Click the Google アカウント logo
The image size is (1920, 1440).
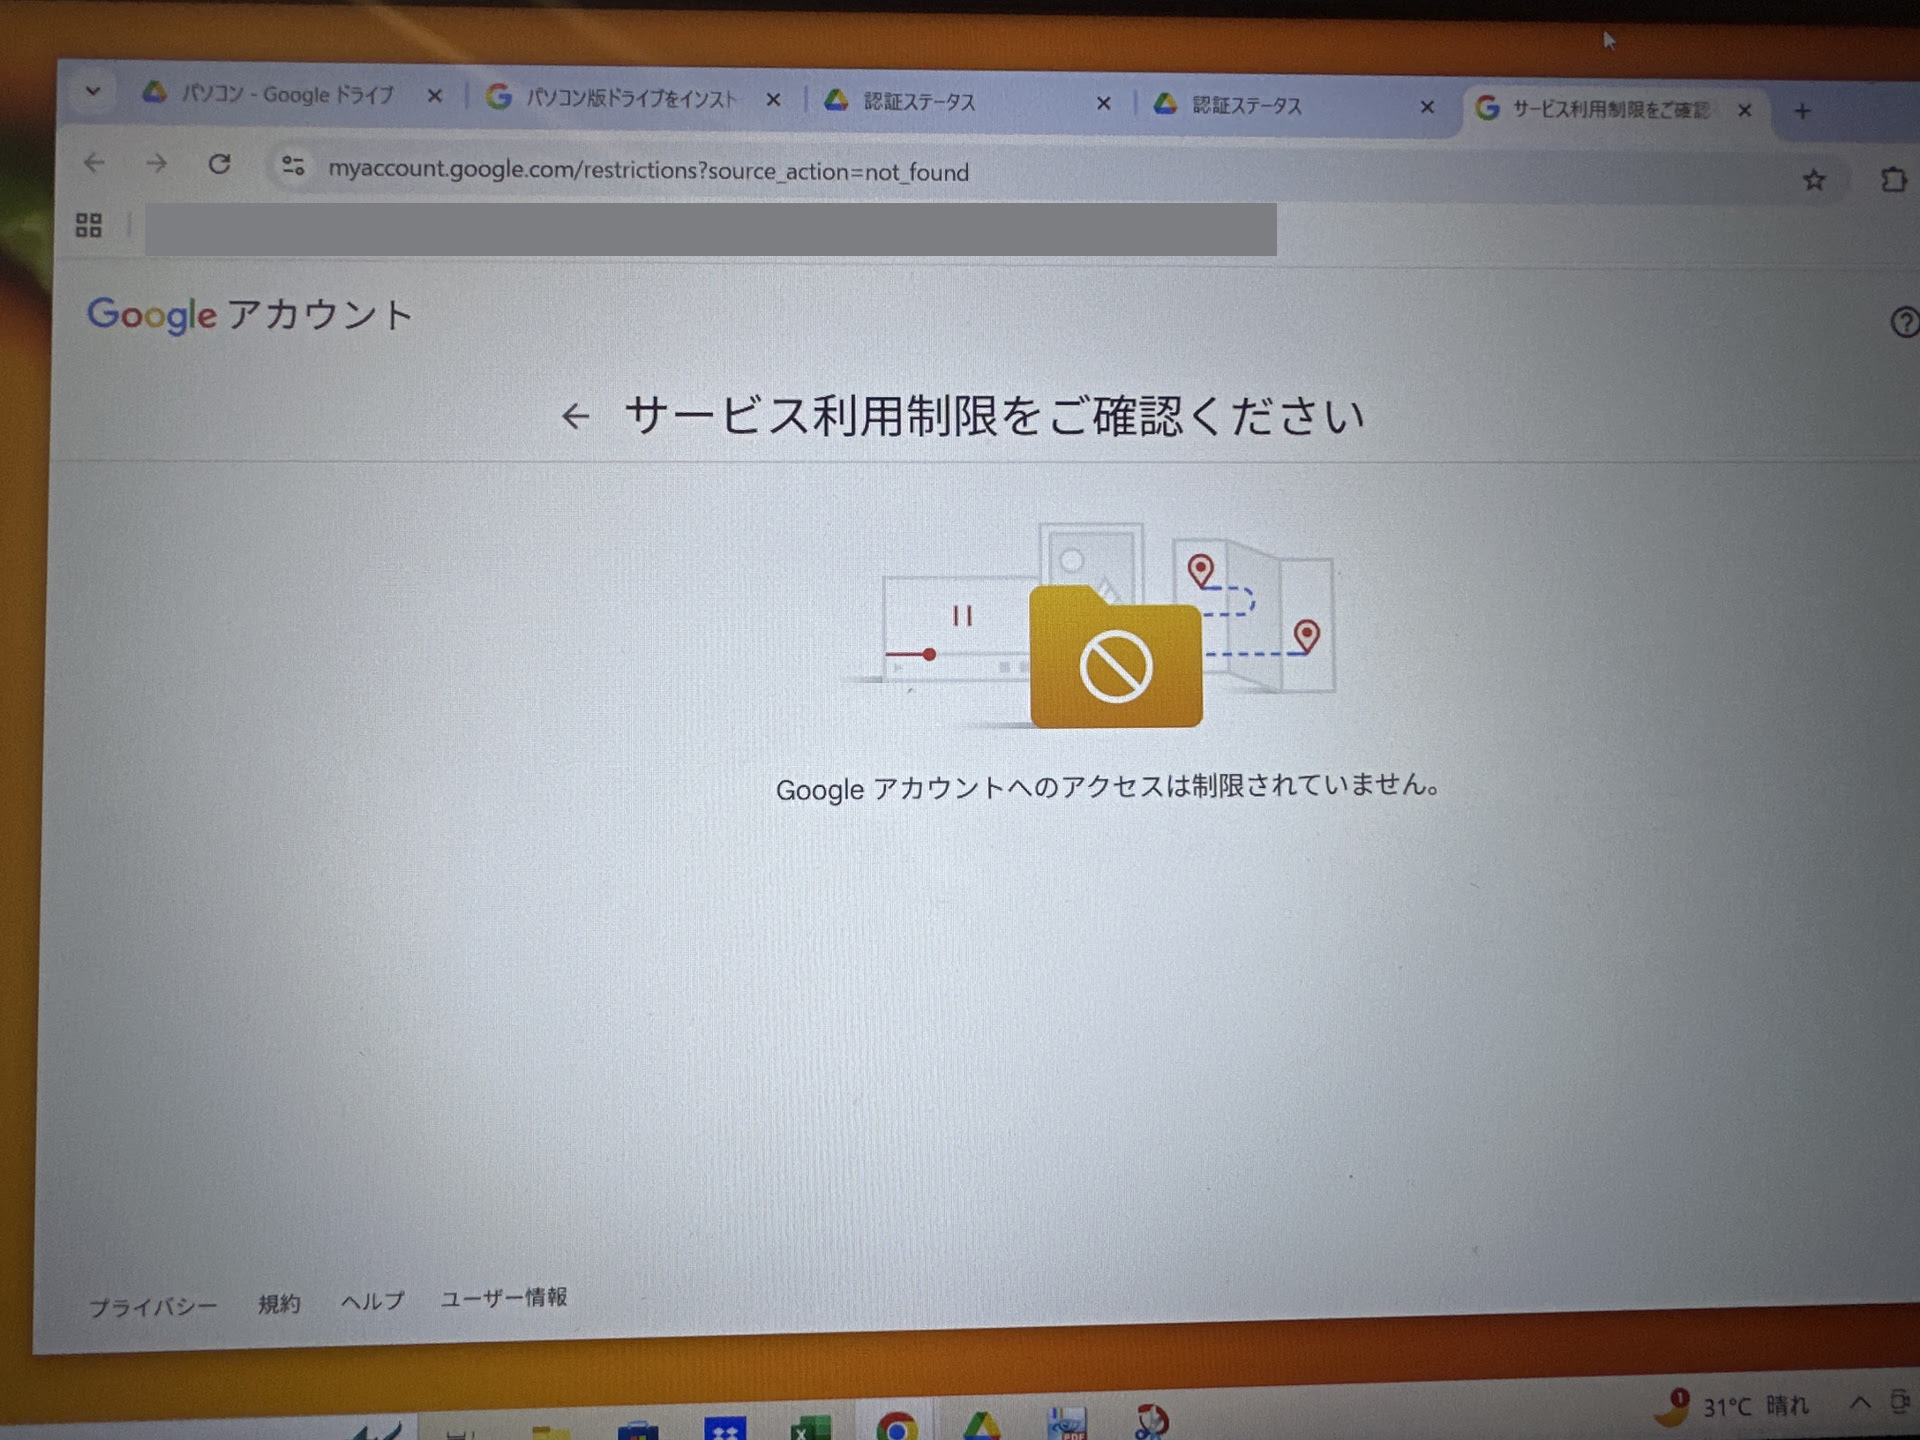(250, 315)
